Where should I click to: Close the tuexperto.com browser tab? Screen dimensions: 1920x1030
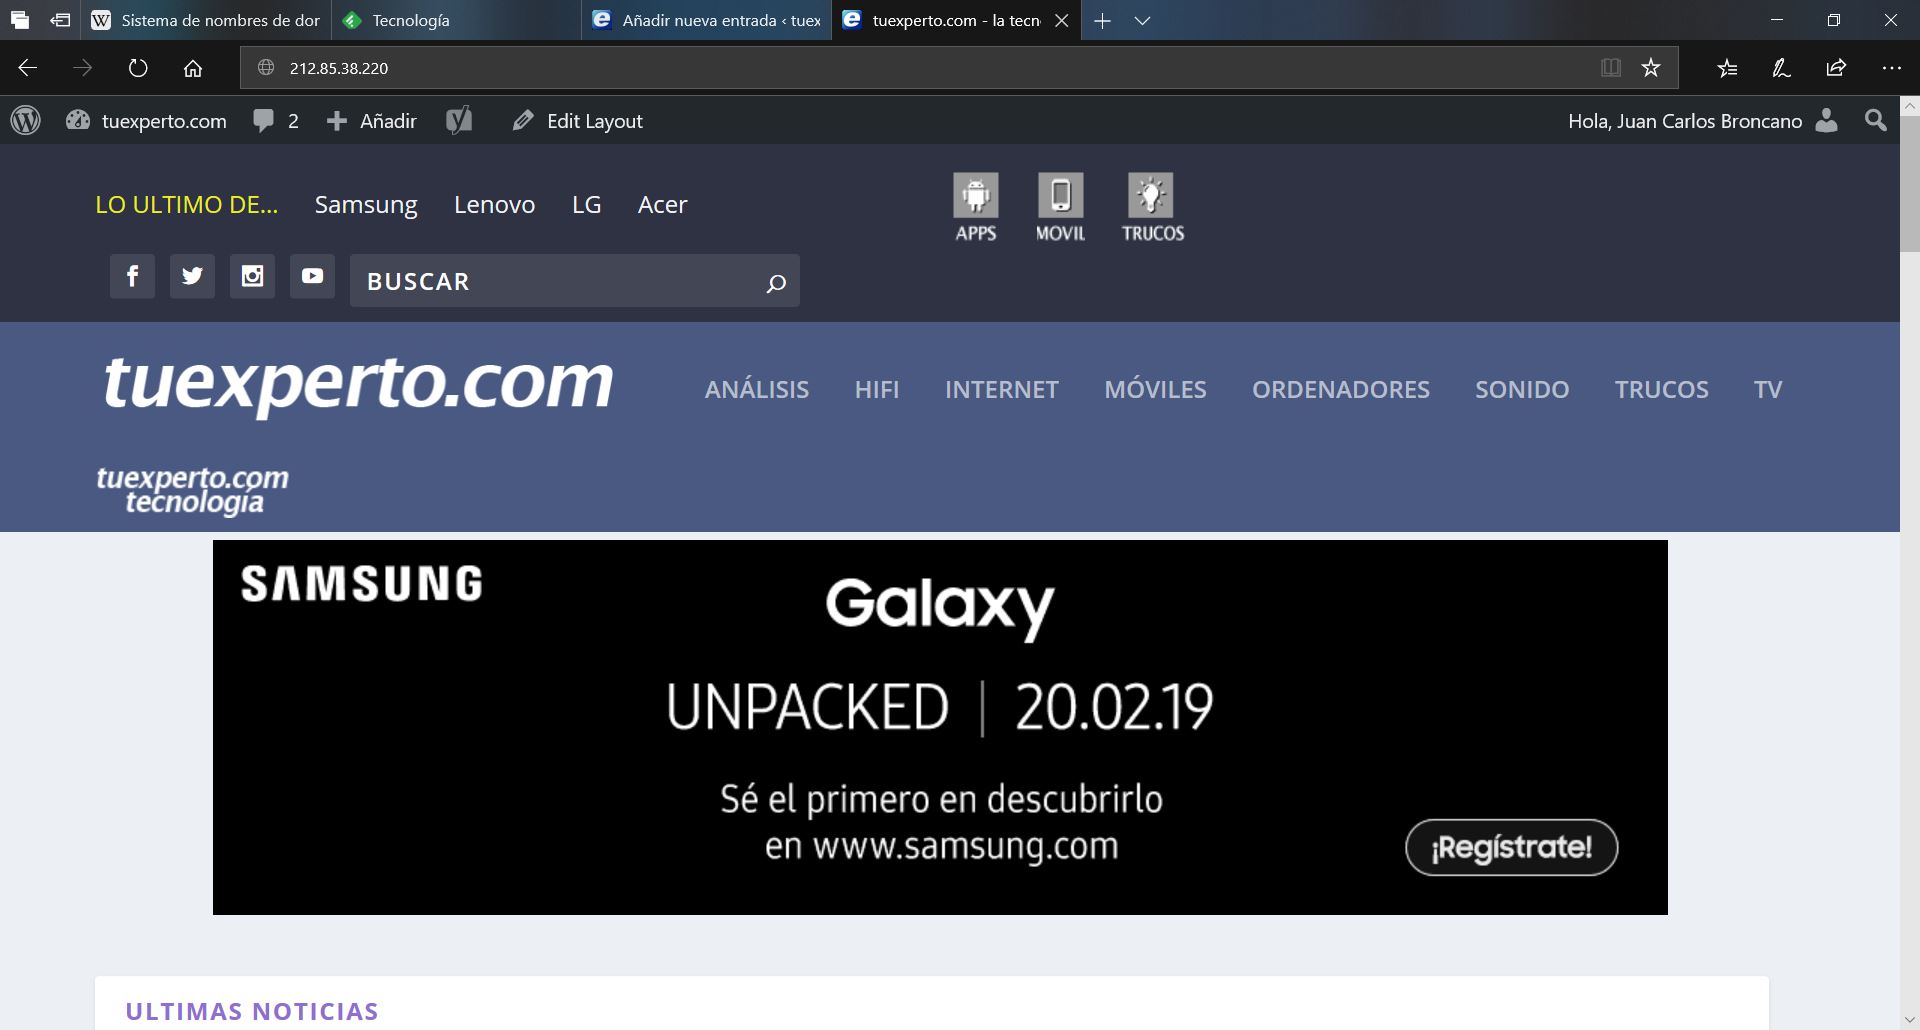pos(1062,20)
